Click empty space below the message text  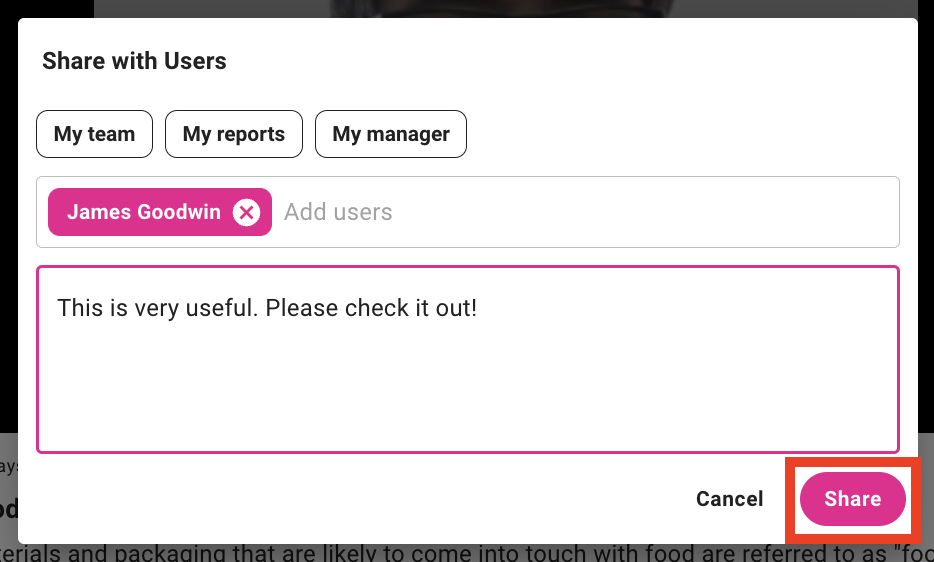[468, 400]
